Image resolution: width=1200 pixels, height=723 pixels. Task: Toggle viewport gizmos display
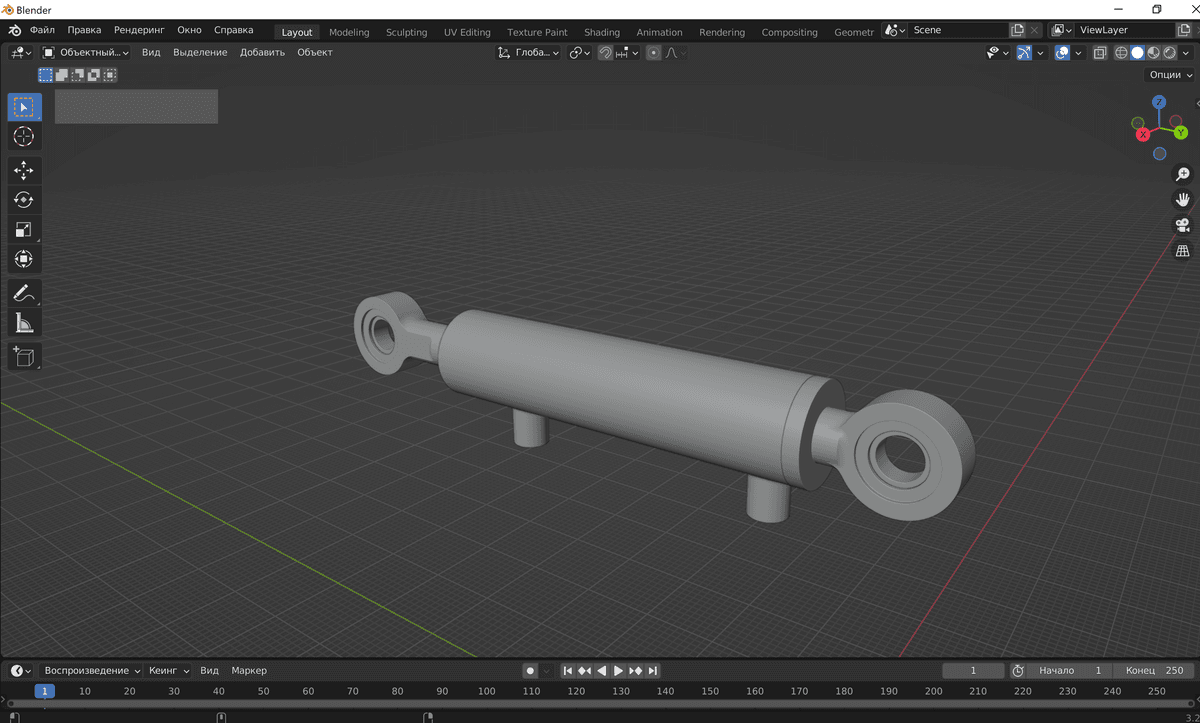click(x=1024, y=52)
